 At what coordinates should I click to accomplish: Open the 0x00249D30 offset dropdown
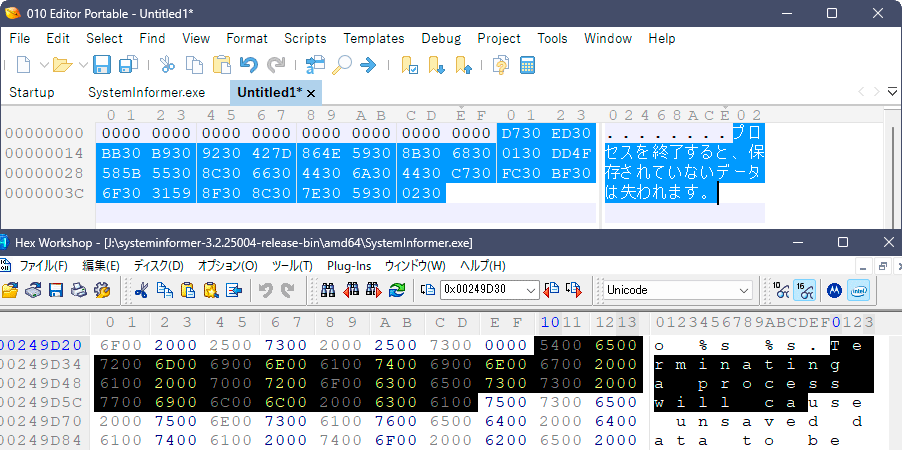pos(532,290)
